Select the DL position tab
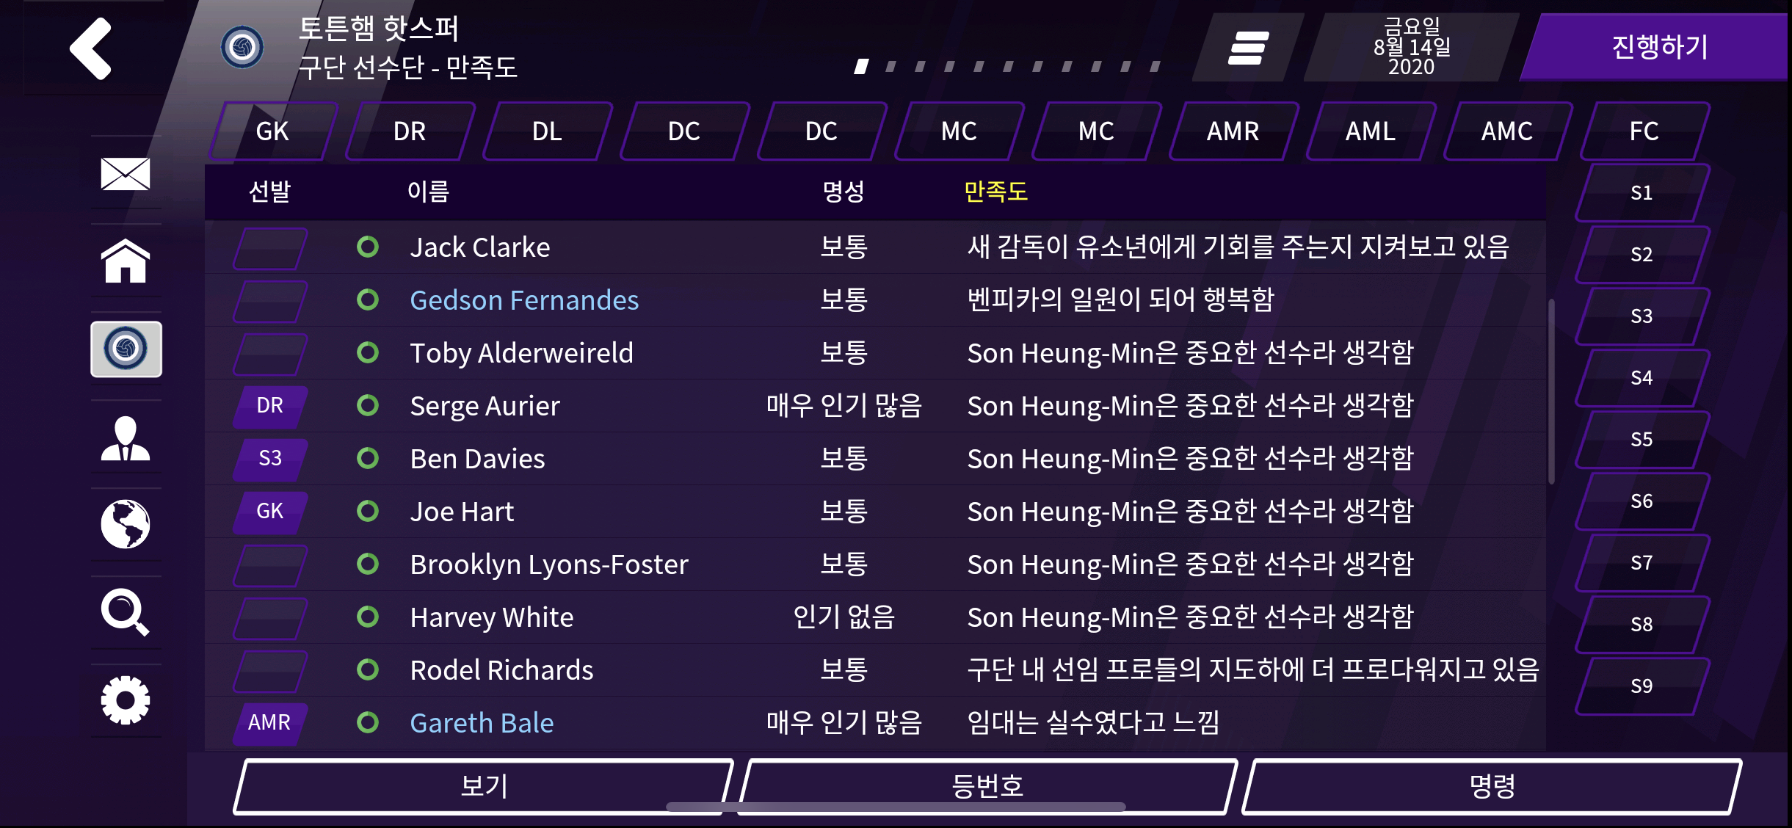This screenshot has height=828, width=1792. point(547,131)
